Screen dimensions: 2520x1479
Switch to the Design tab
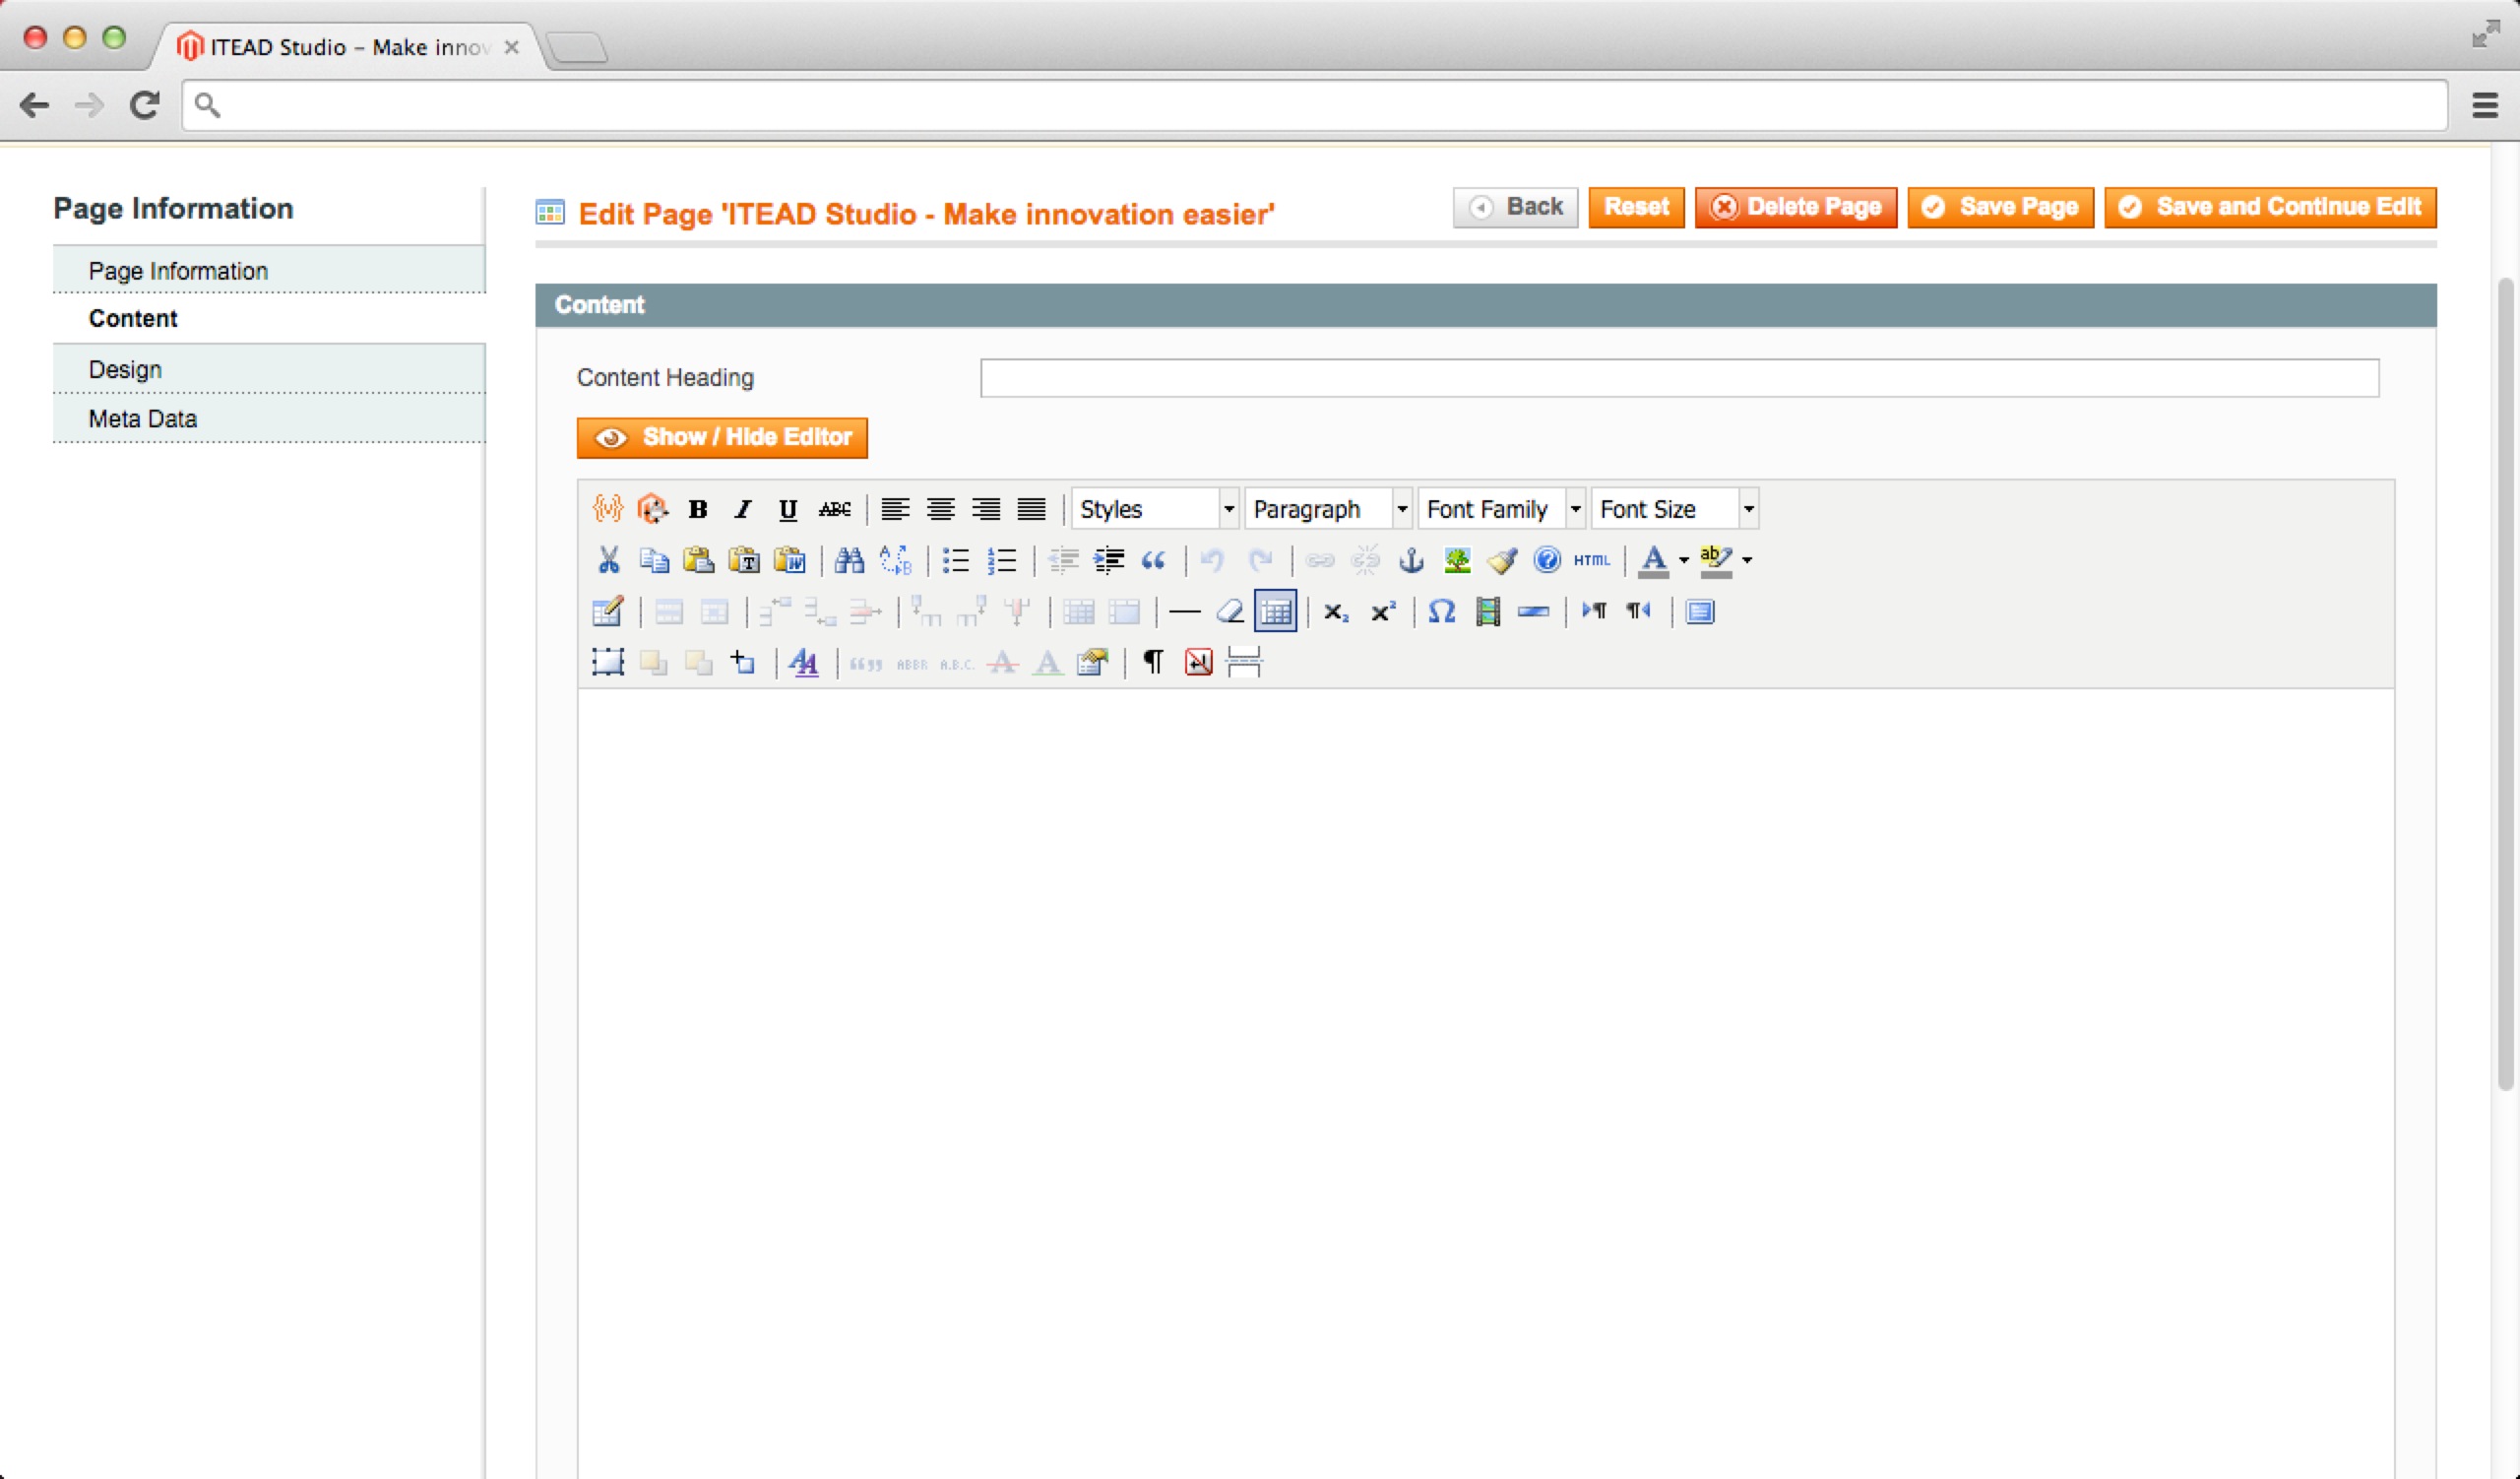point(125,369)
